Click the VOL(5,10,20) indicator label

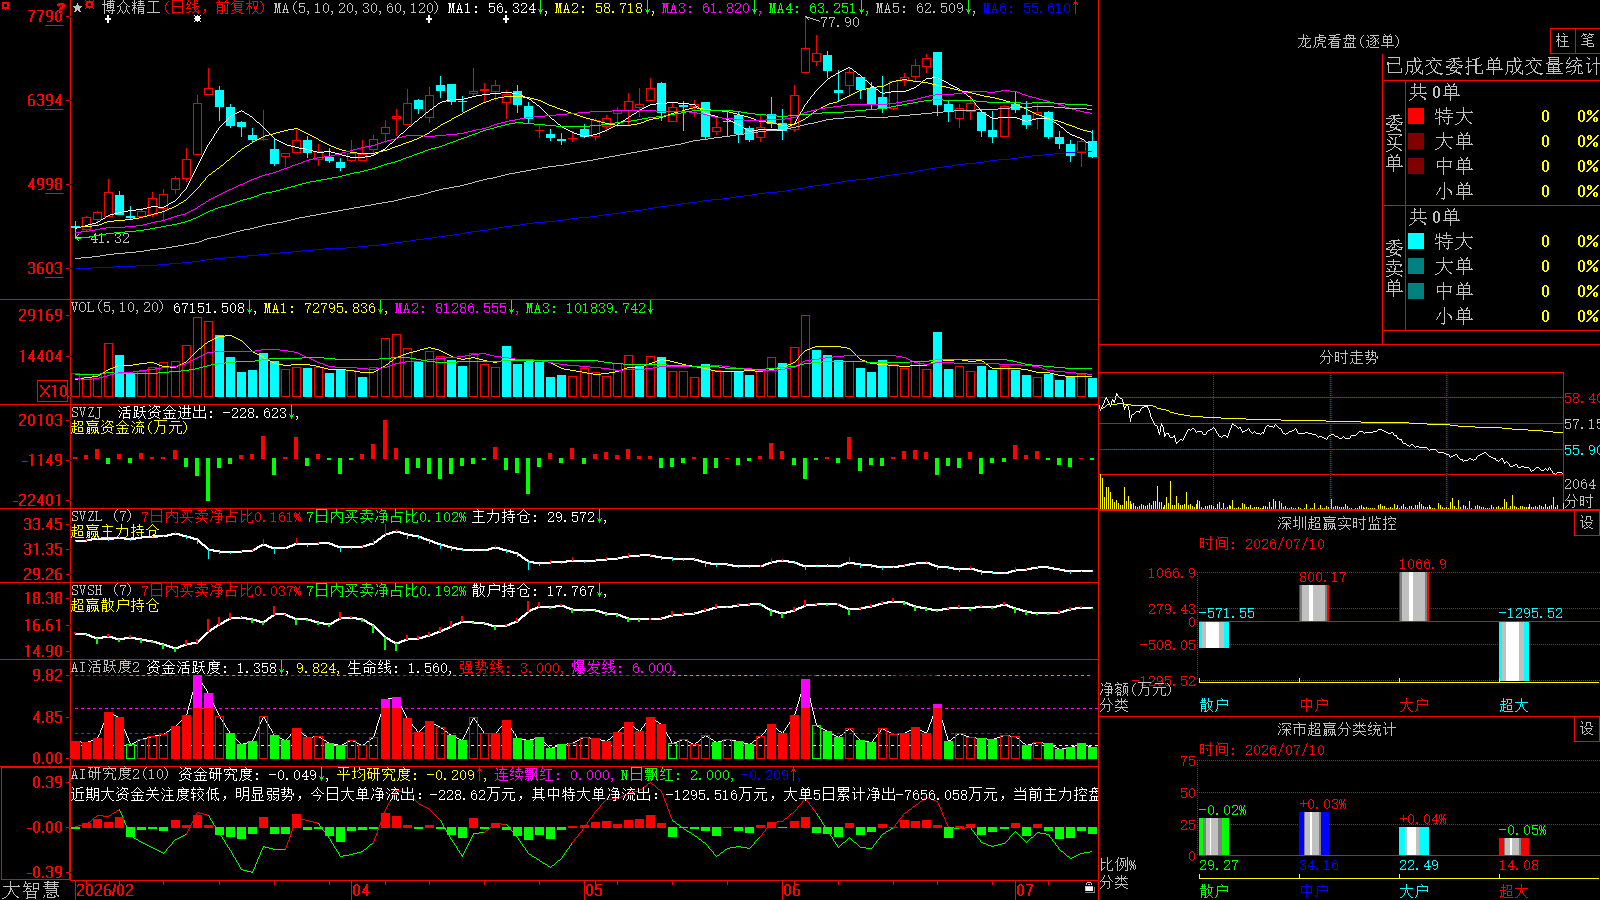pos(118,308)
